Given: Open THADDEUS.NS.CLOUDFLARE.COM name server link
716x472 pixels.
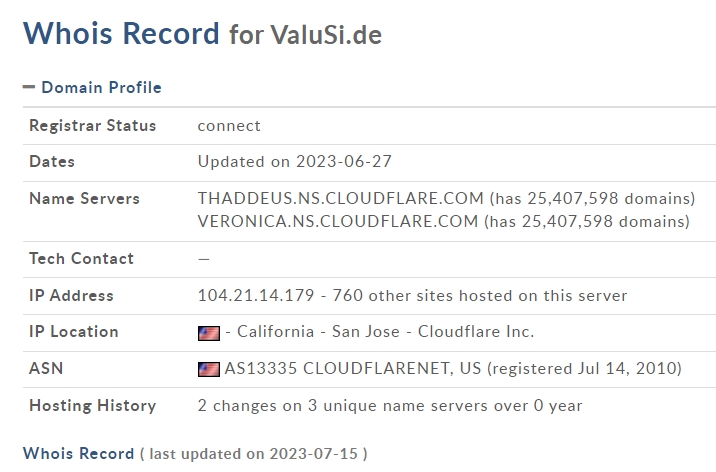Looking at the screenshot, I should pyautogui.click(x=340, y=199).
